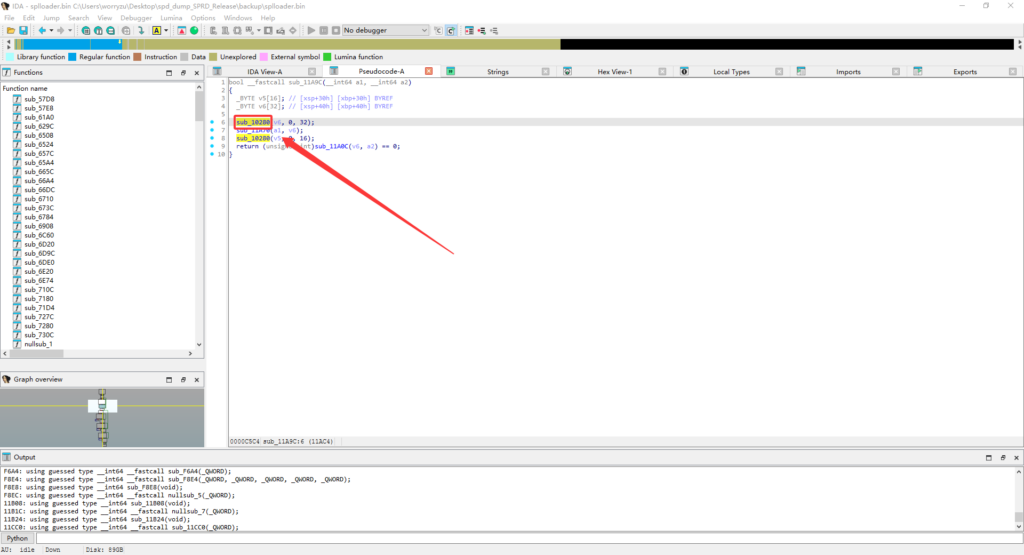Switch to the Hex View-1 tab
The width and height of the screenshot is (1024, 555).
coord(615,72)
